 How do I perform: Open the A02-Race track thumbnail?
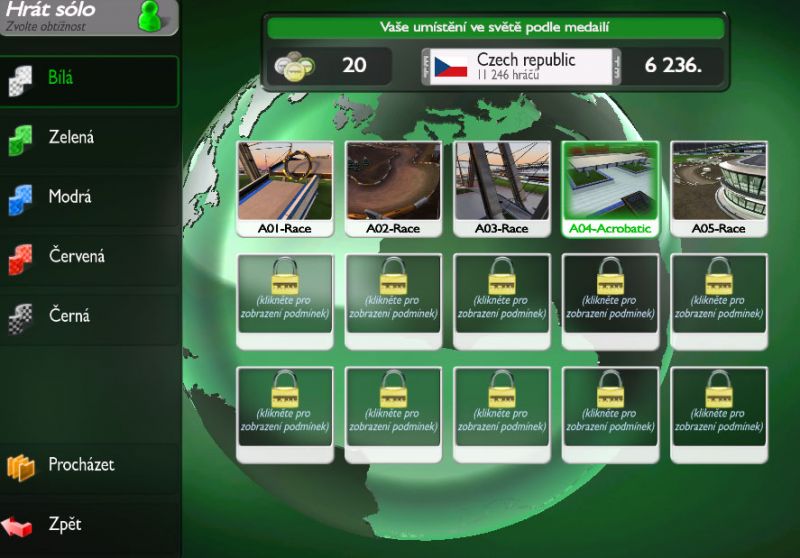coord(393,189)
